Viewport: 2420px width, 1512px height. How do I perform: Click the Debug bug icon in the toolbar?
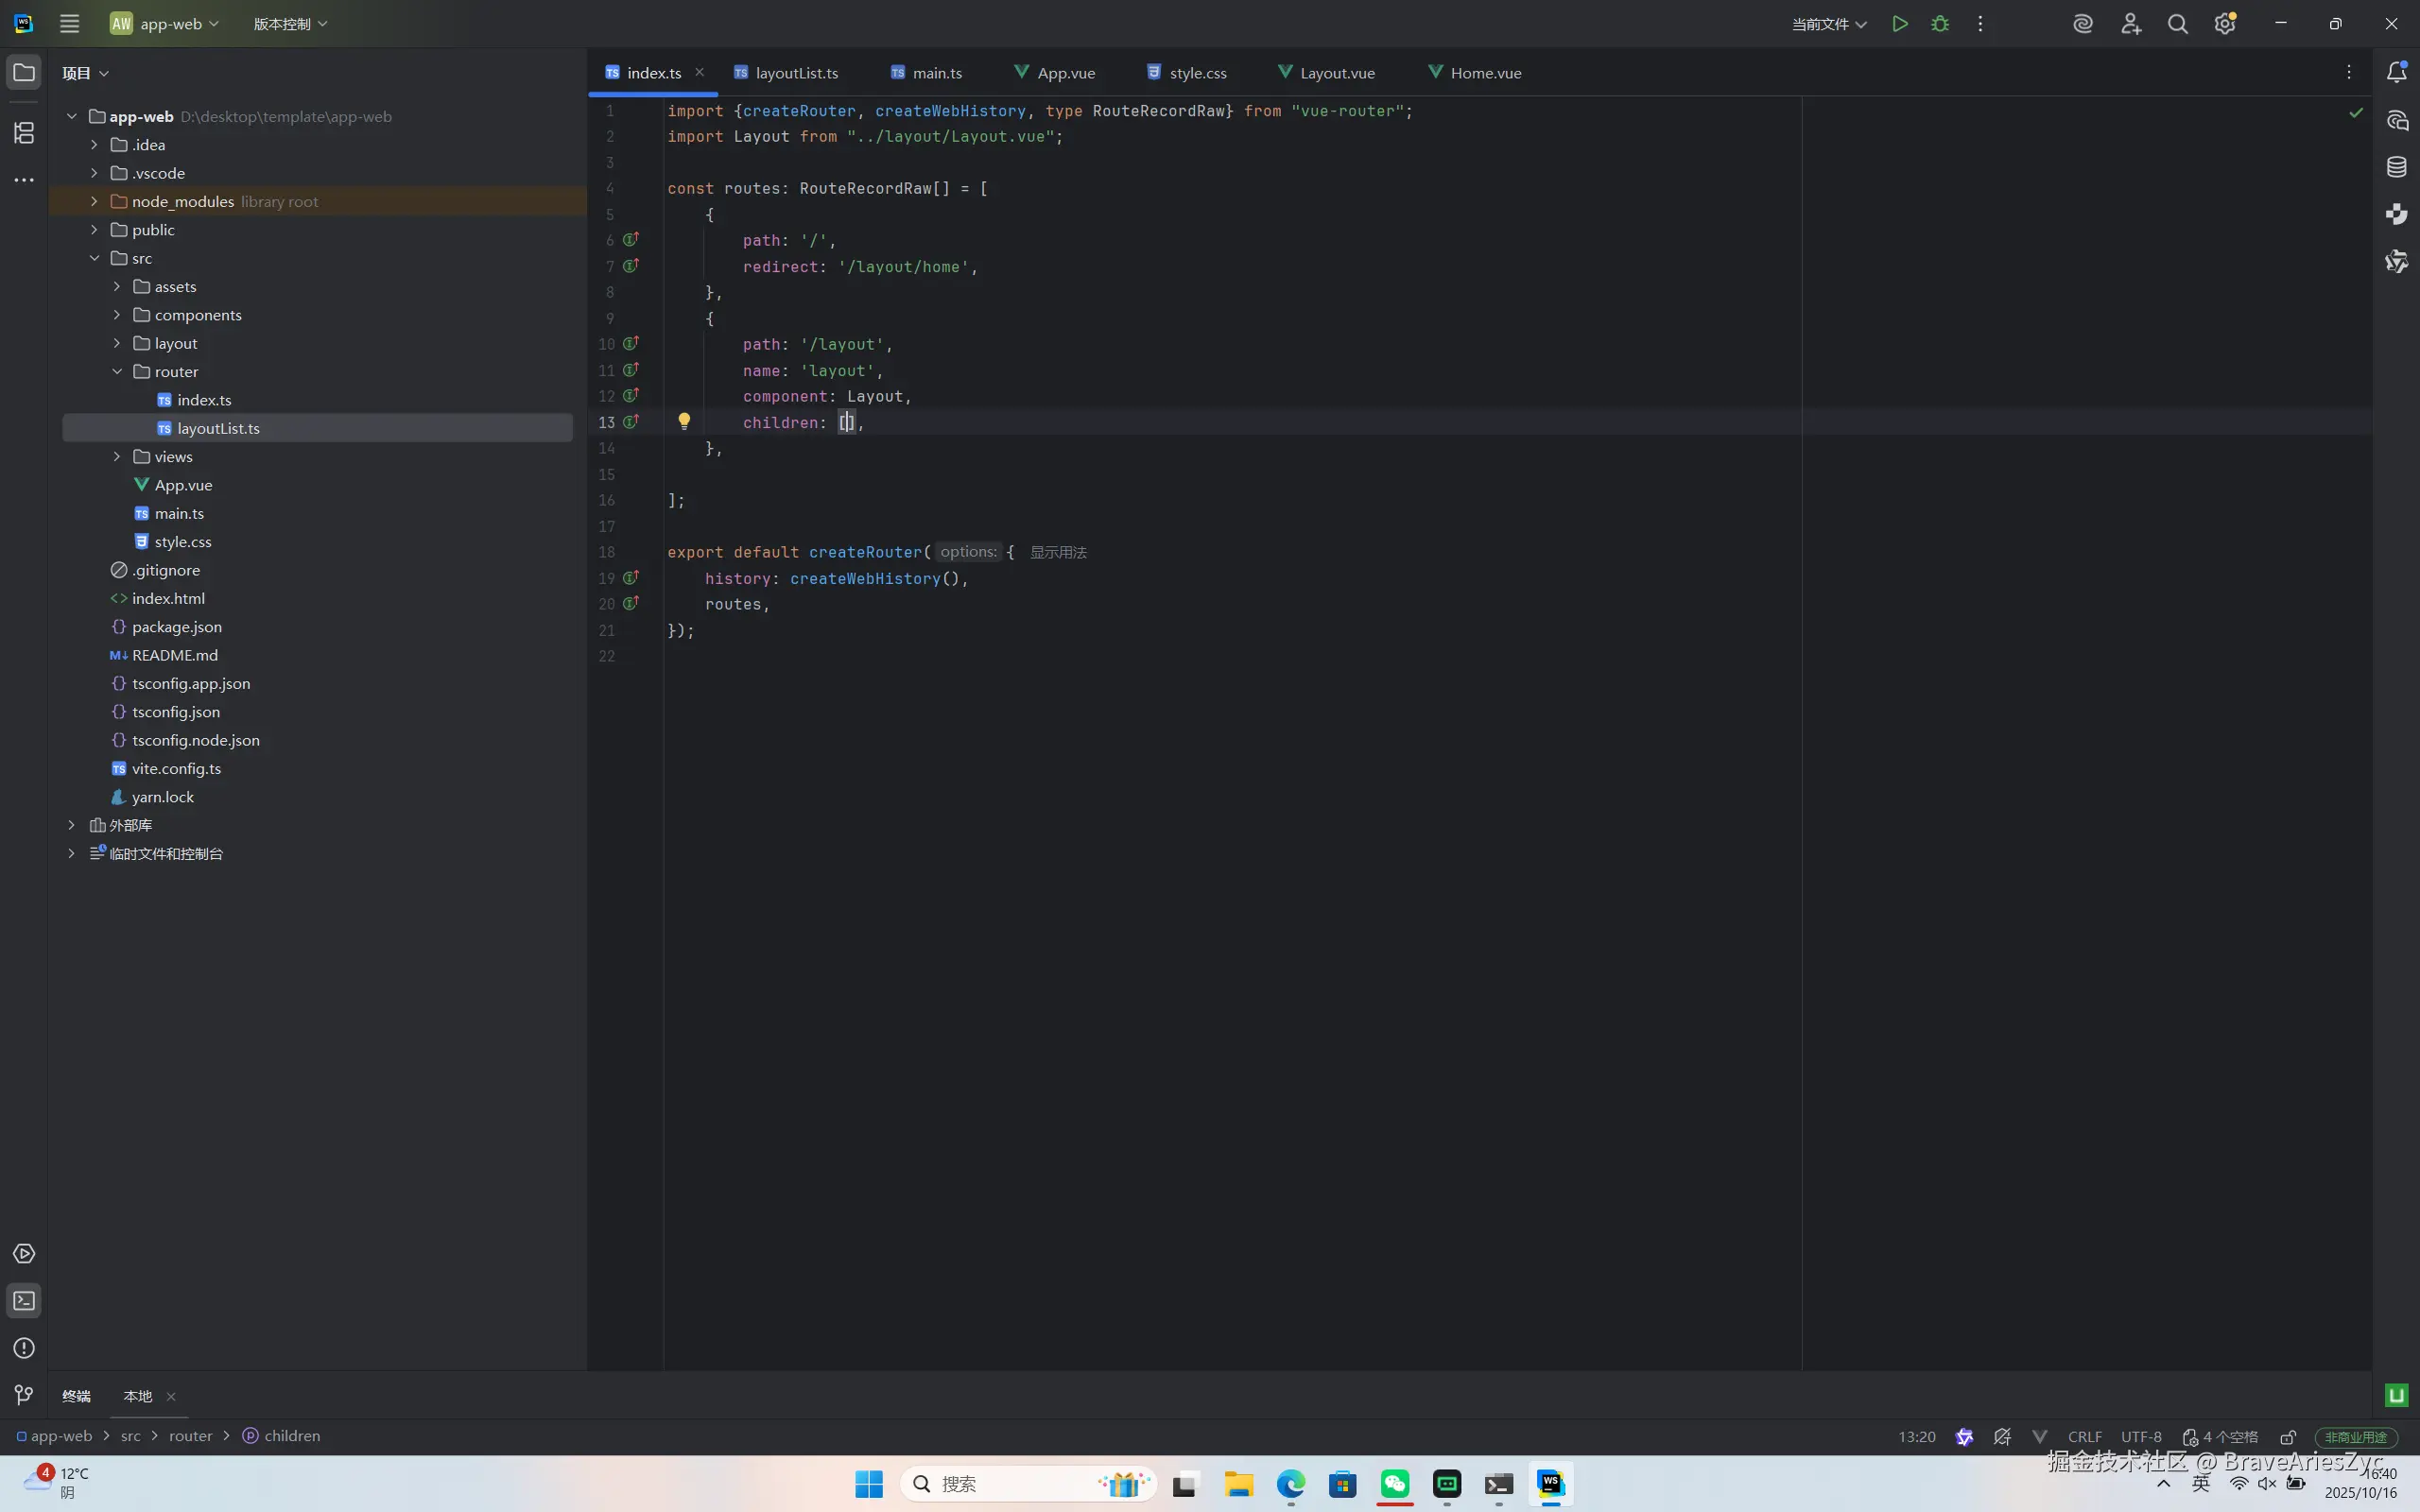pos(1940,24)
